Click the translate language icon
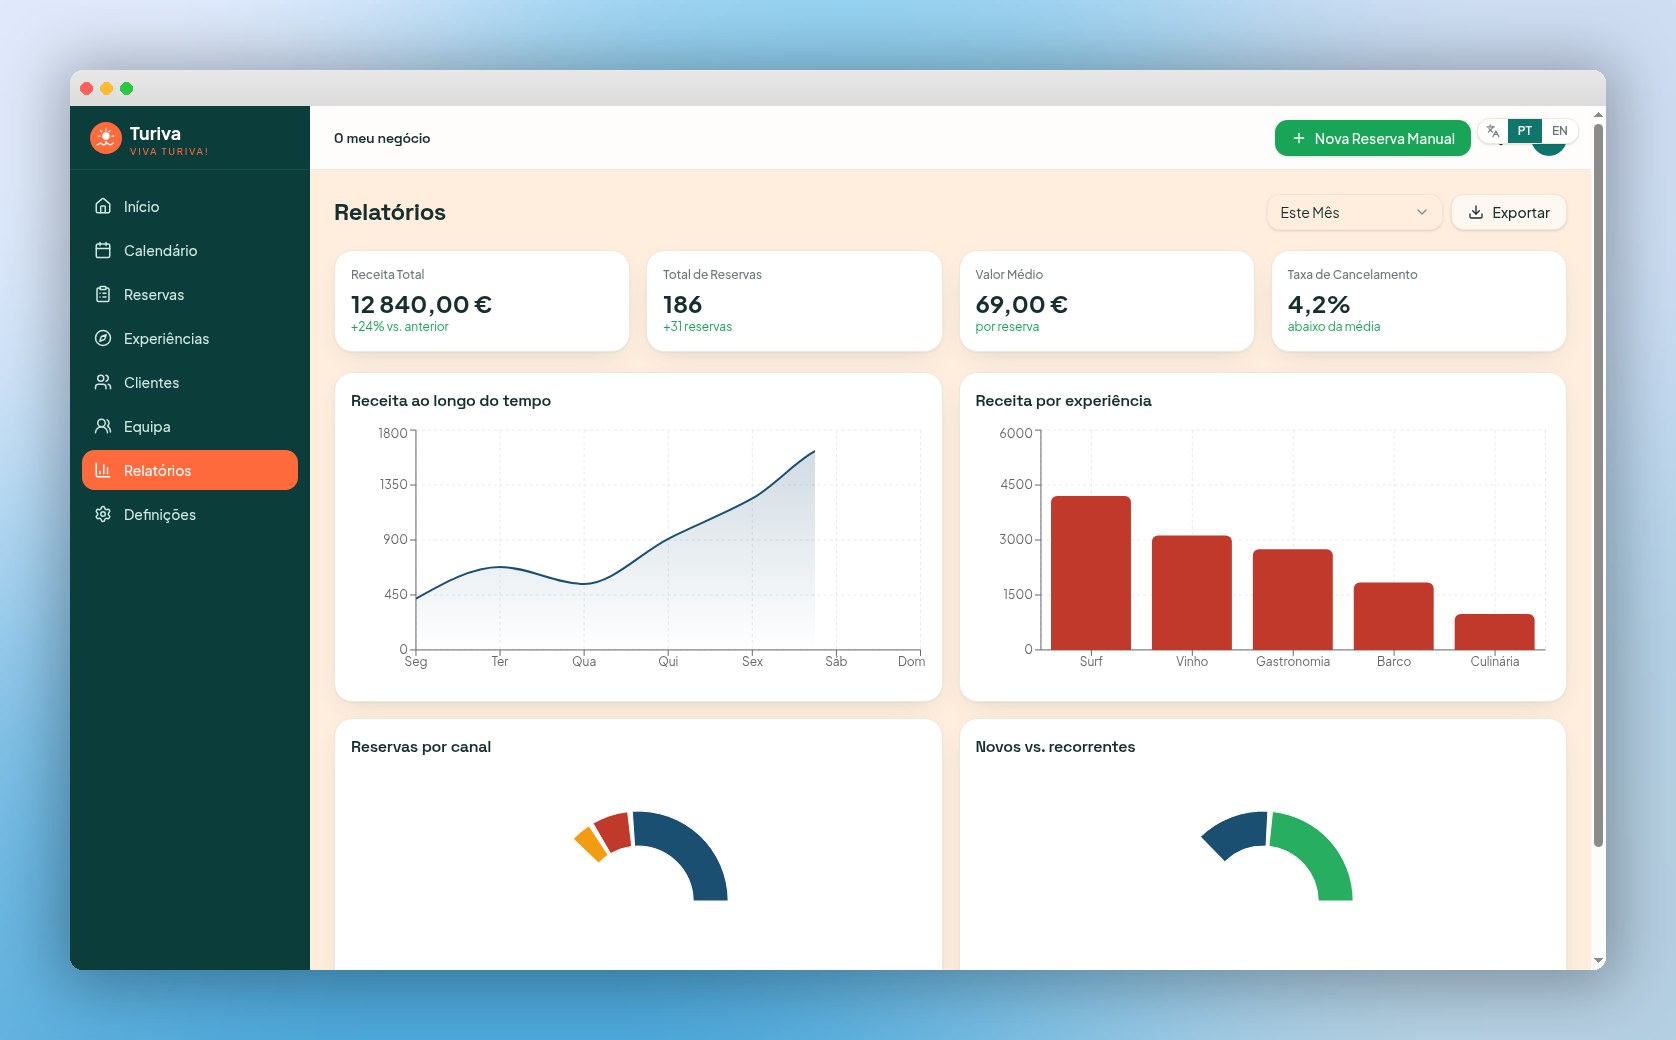Viewport: 1676px width, 1040px height. tap(1493, 131)
